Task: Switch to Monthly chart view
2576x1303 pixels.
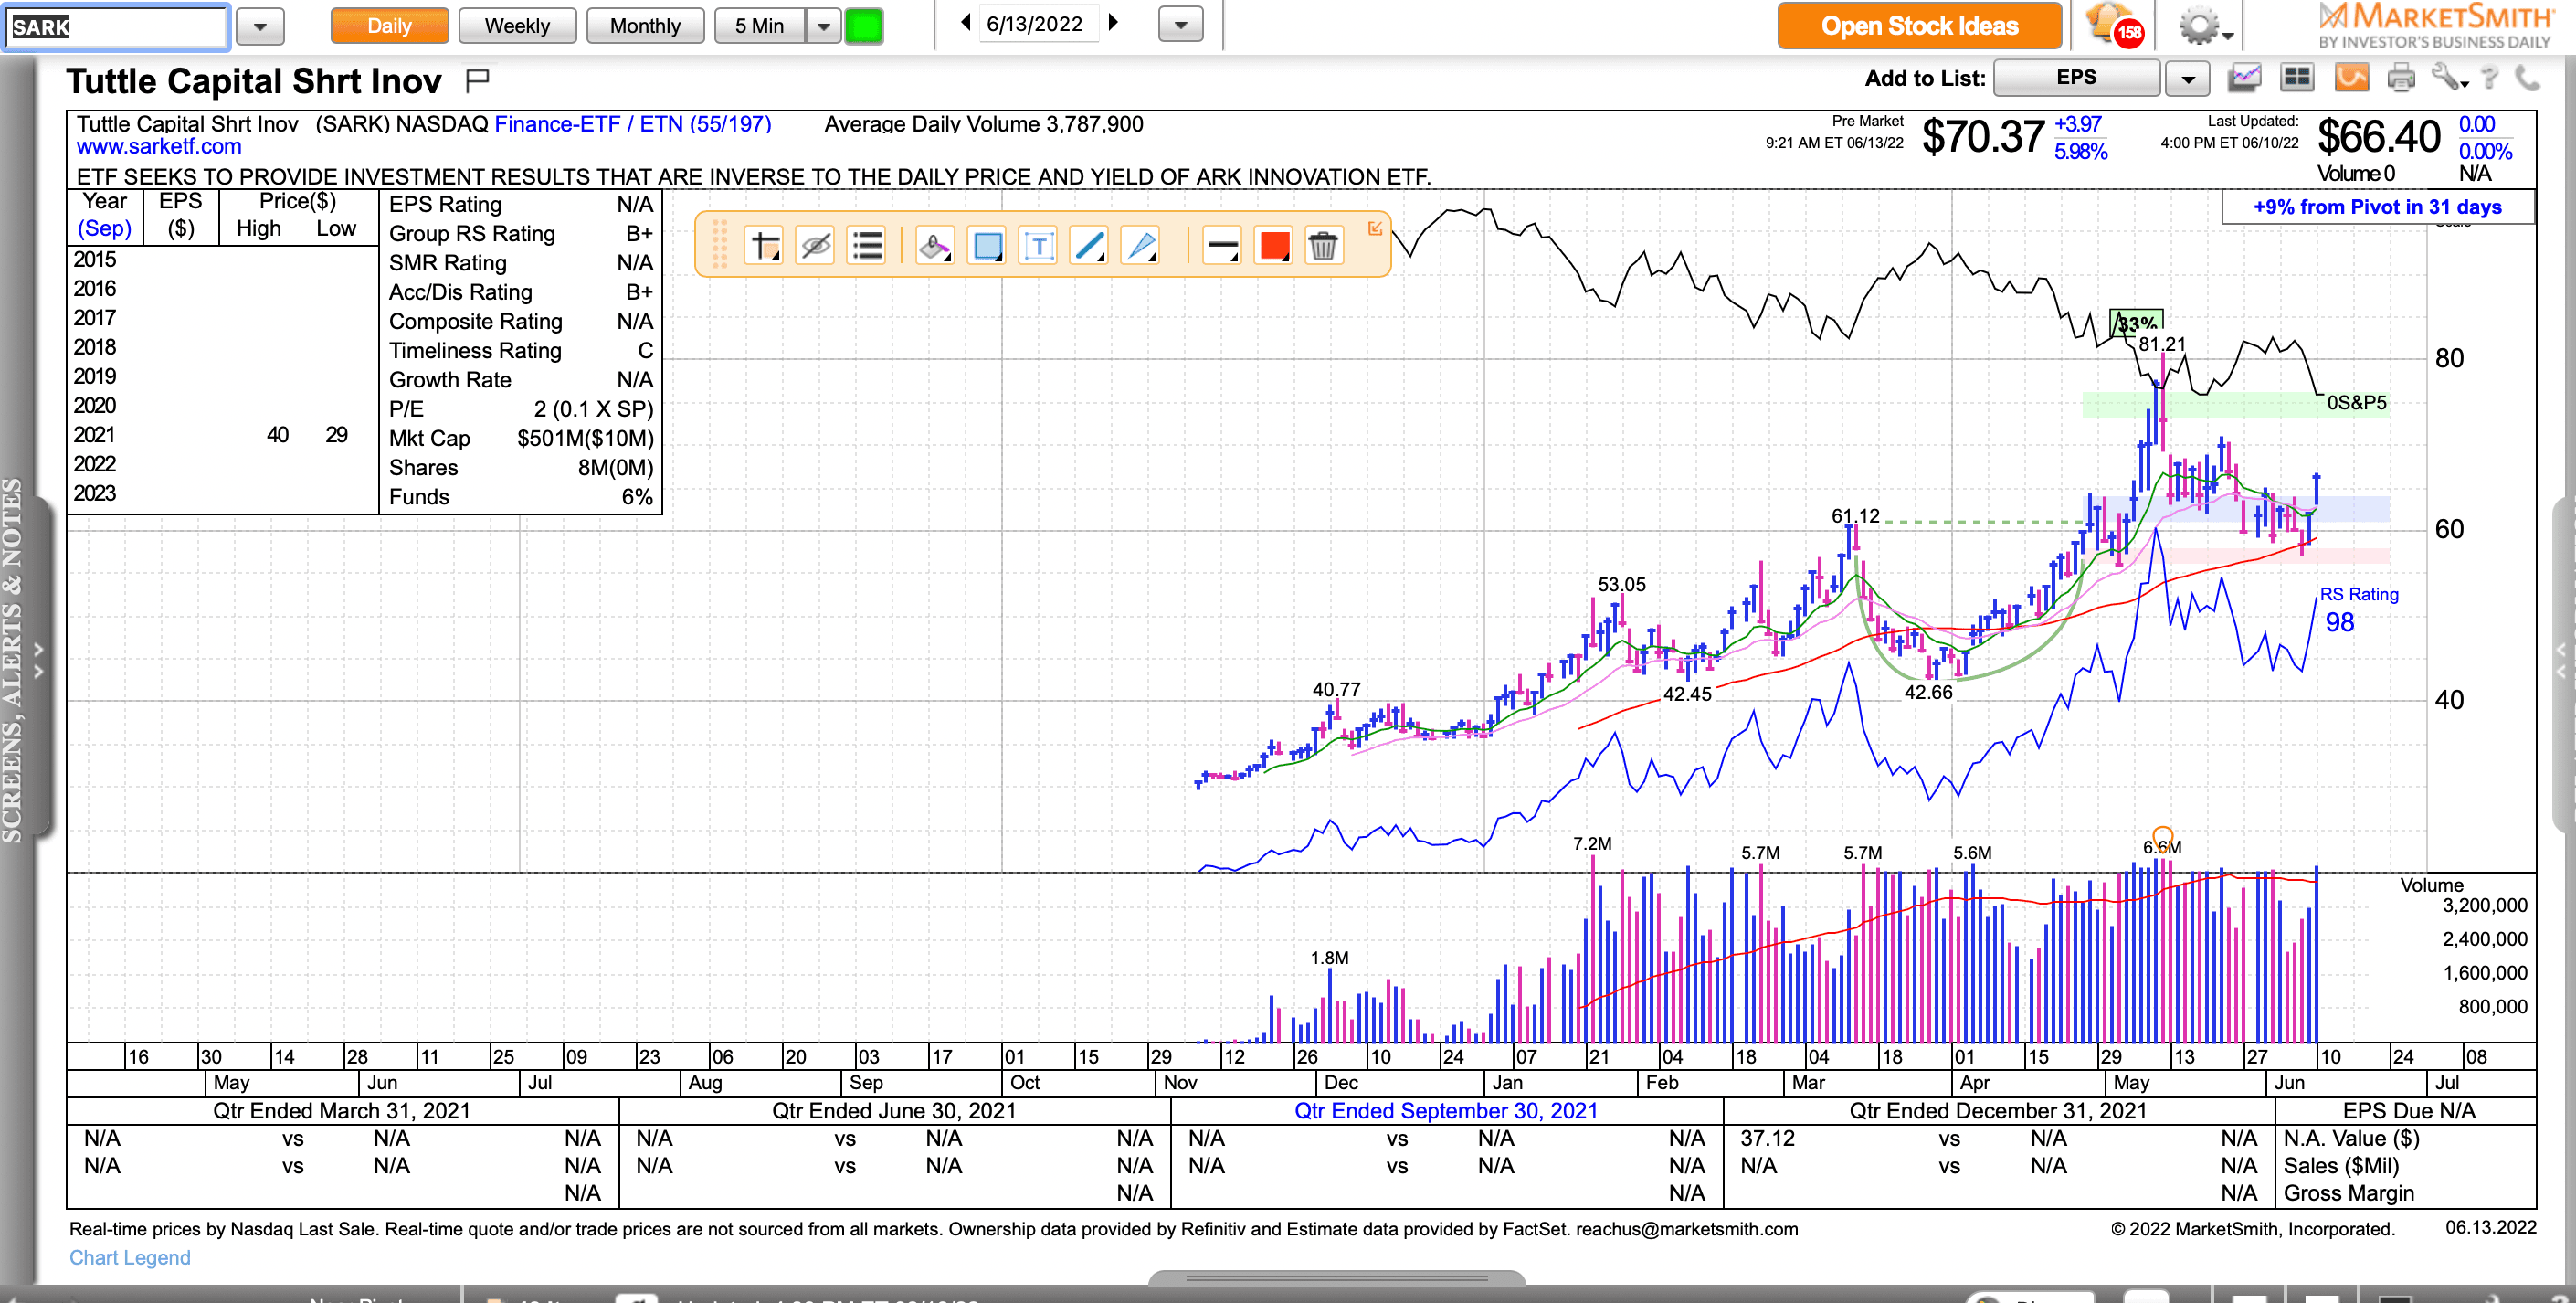Action: (645, 26)
